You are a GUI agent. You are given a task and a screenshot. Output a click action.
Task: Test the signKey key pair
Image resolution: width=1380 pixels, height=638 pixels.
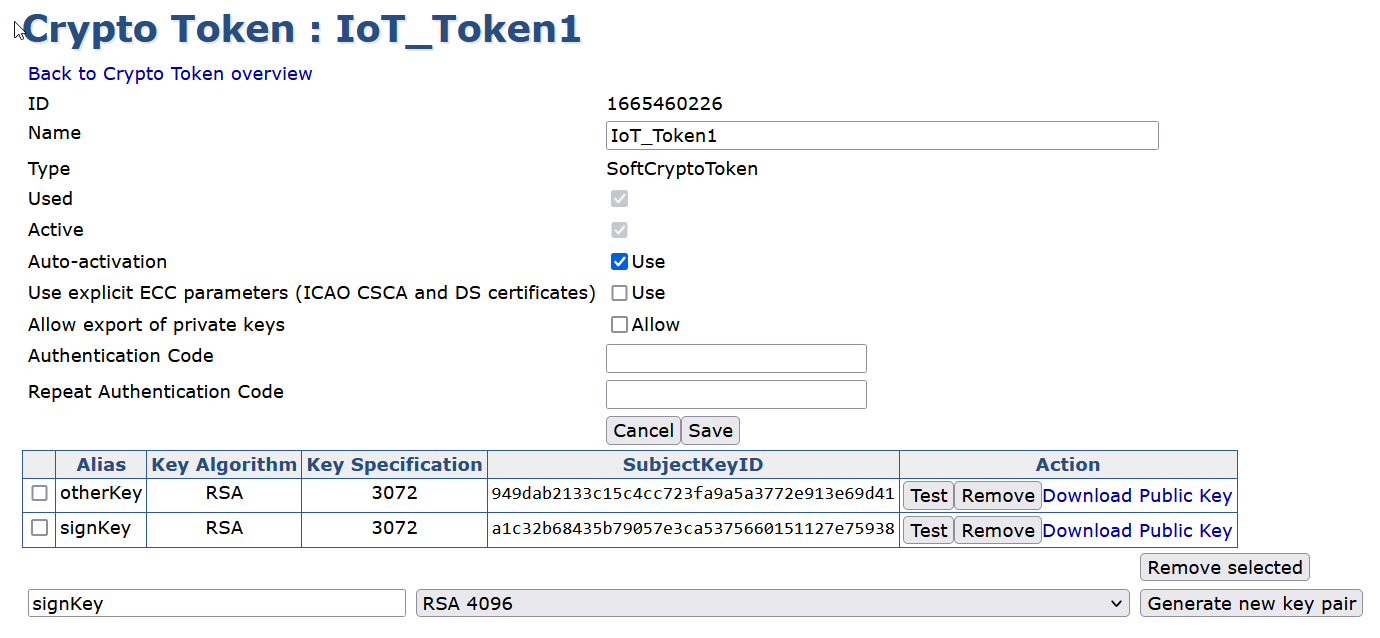(928, 531)
